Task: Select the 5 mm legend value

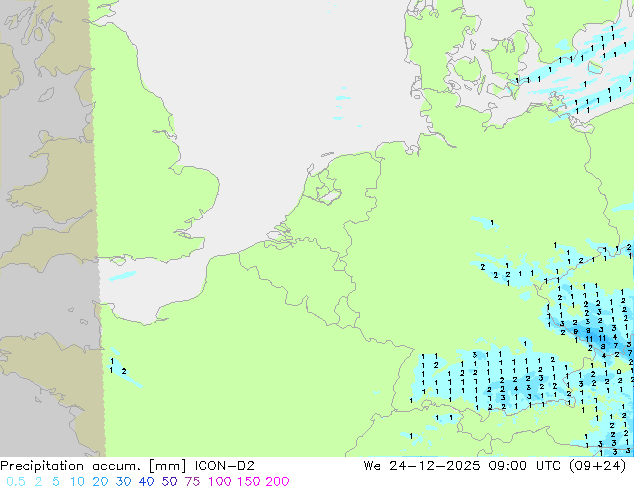Action: (56, 482)
